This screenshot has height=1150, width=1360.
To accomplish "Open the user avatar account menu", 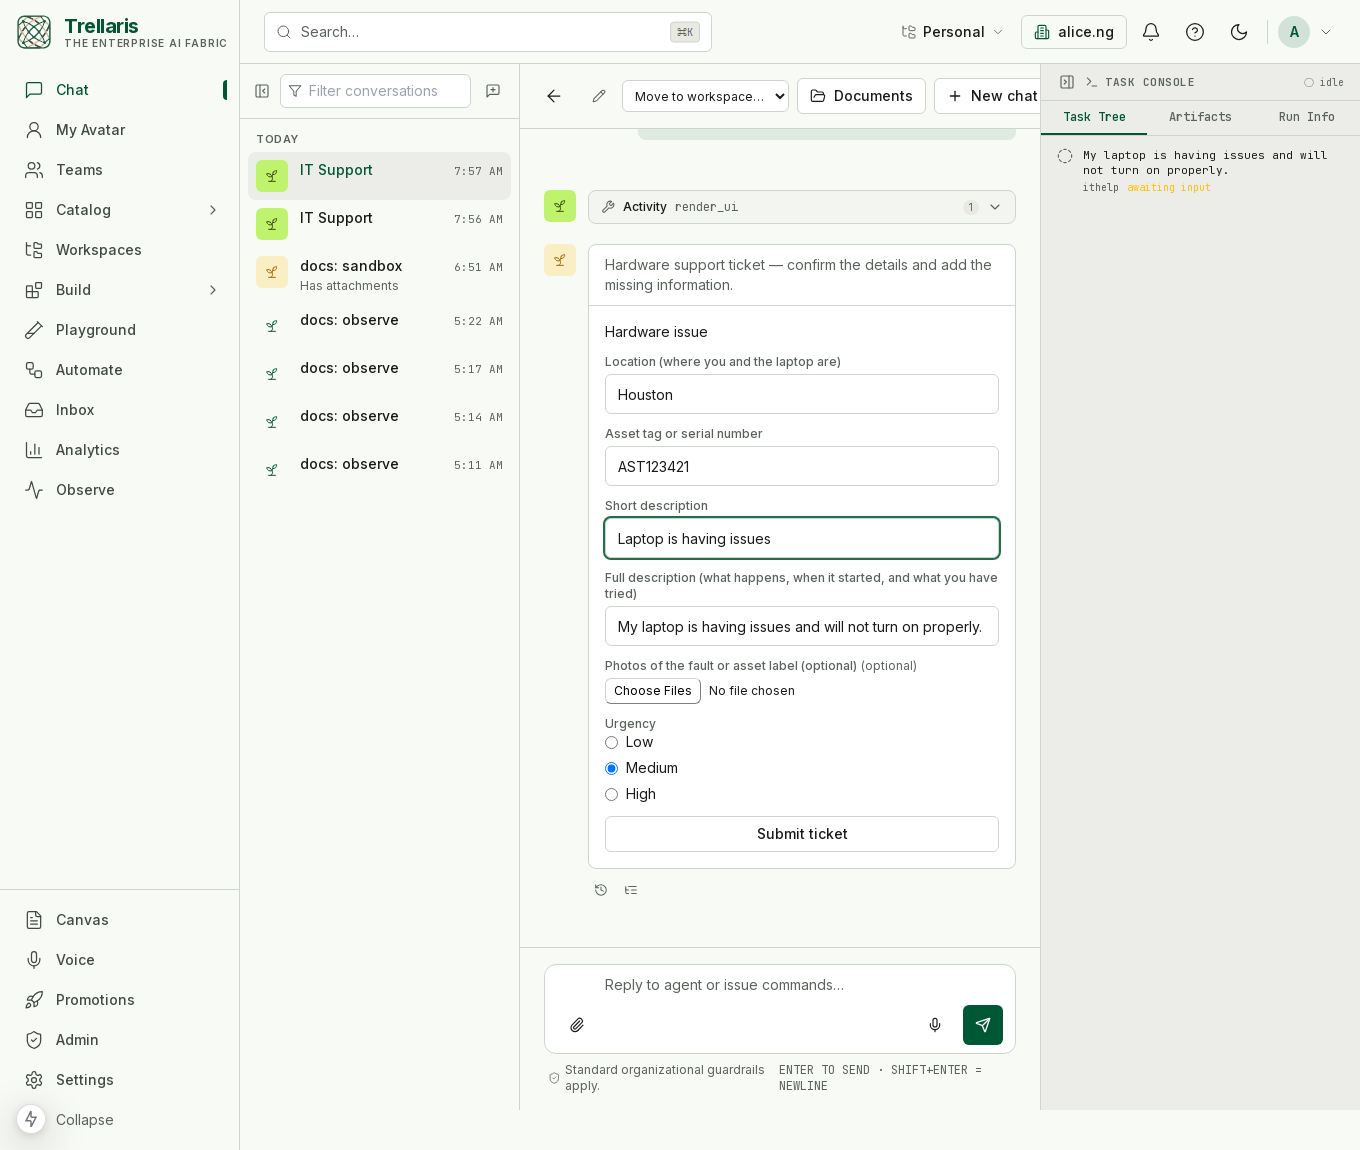I will coord(1306,32).
